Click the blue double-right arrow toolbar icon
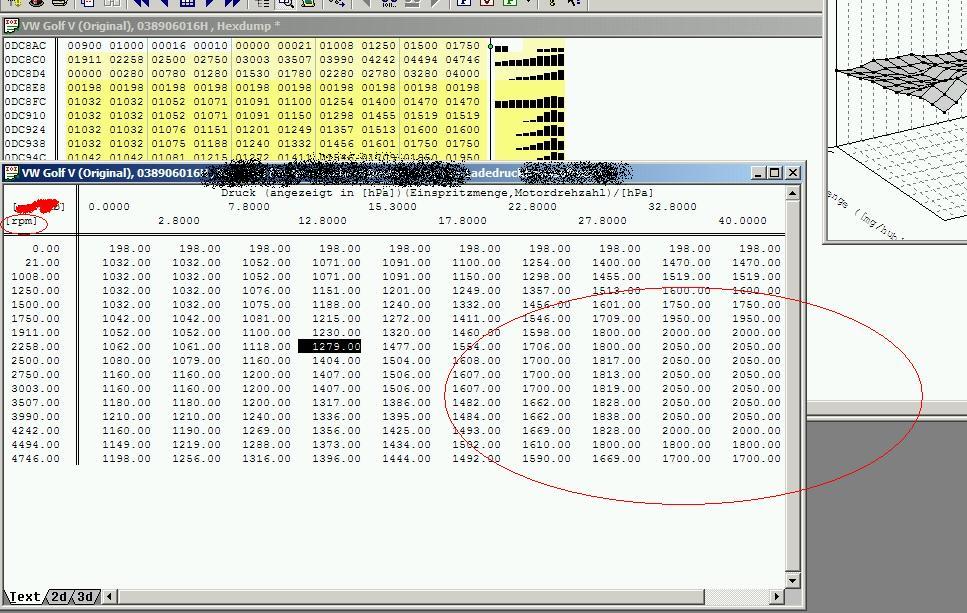 [232, 3]
